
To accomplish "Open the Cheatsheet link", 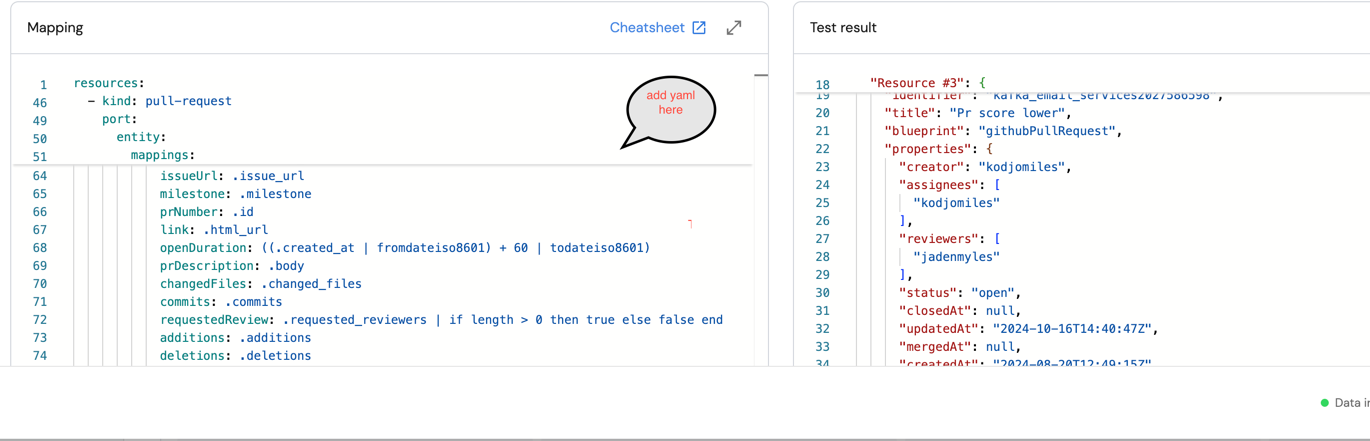I will 647,28.
